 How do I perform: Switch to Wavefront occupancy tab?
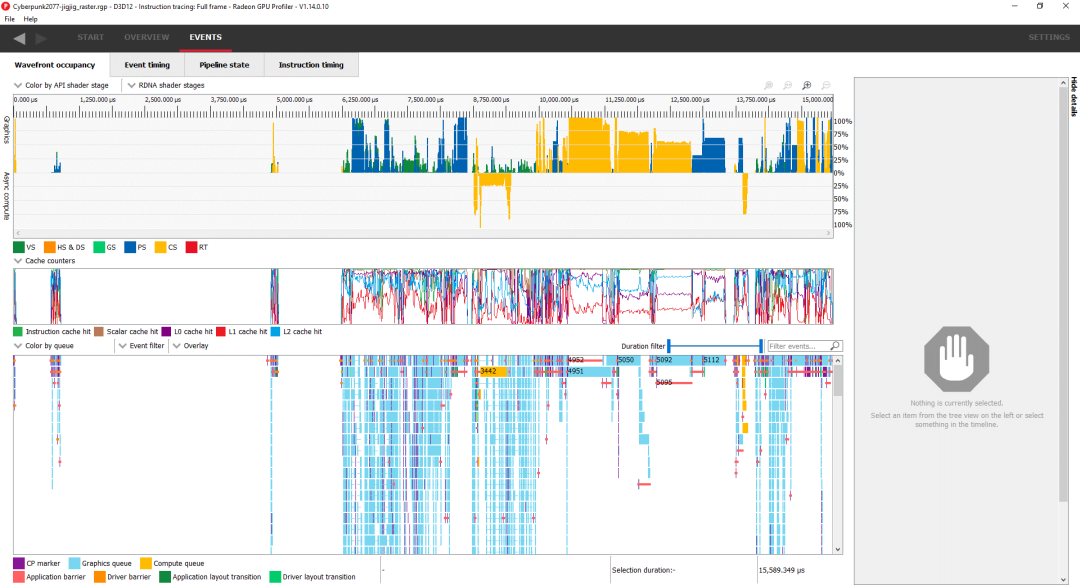click(55, 65)
